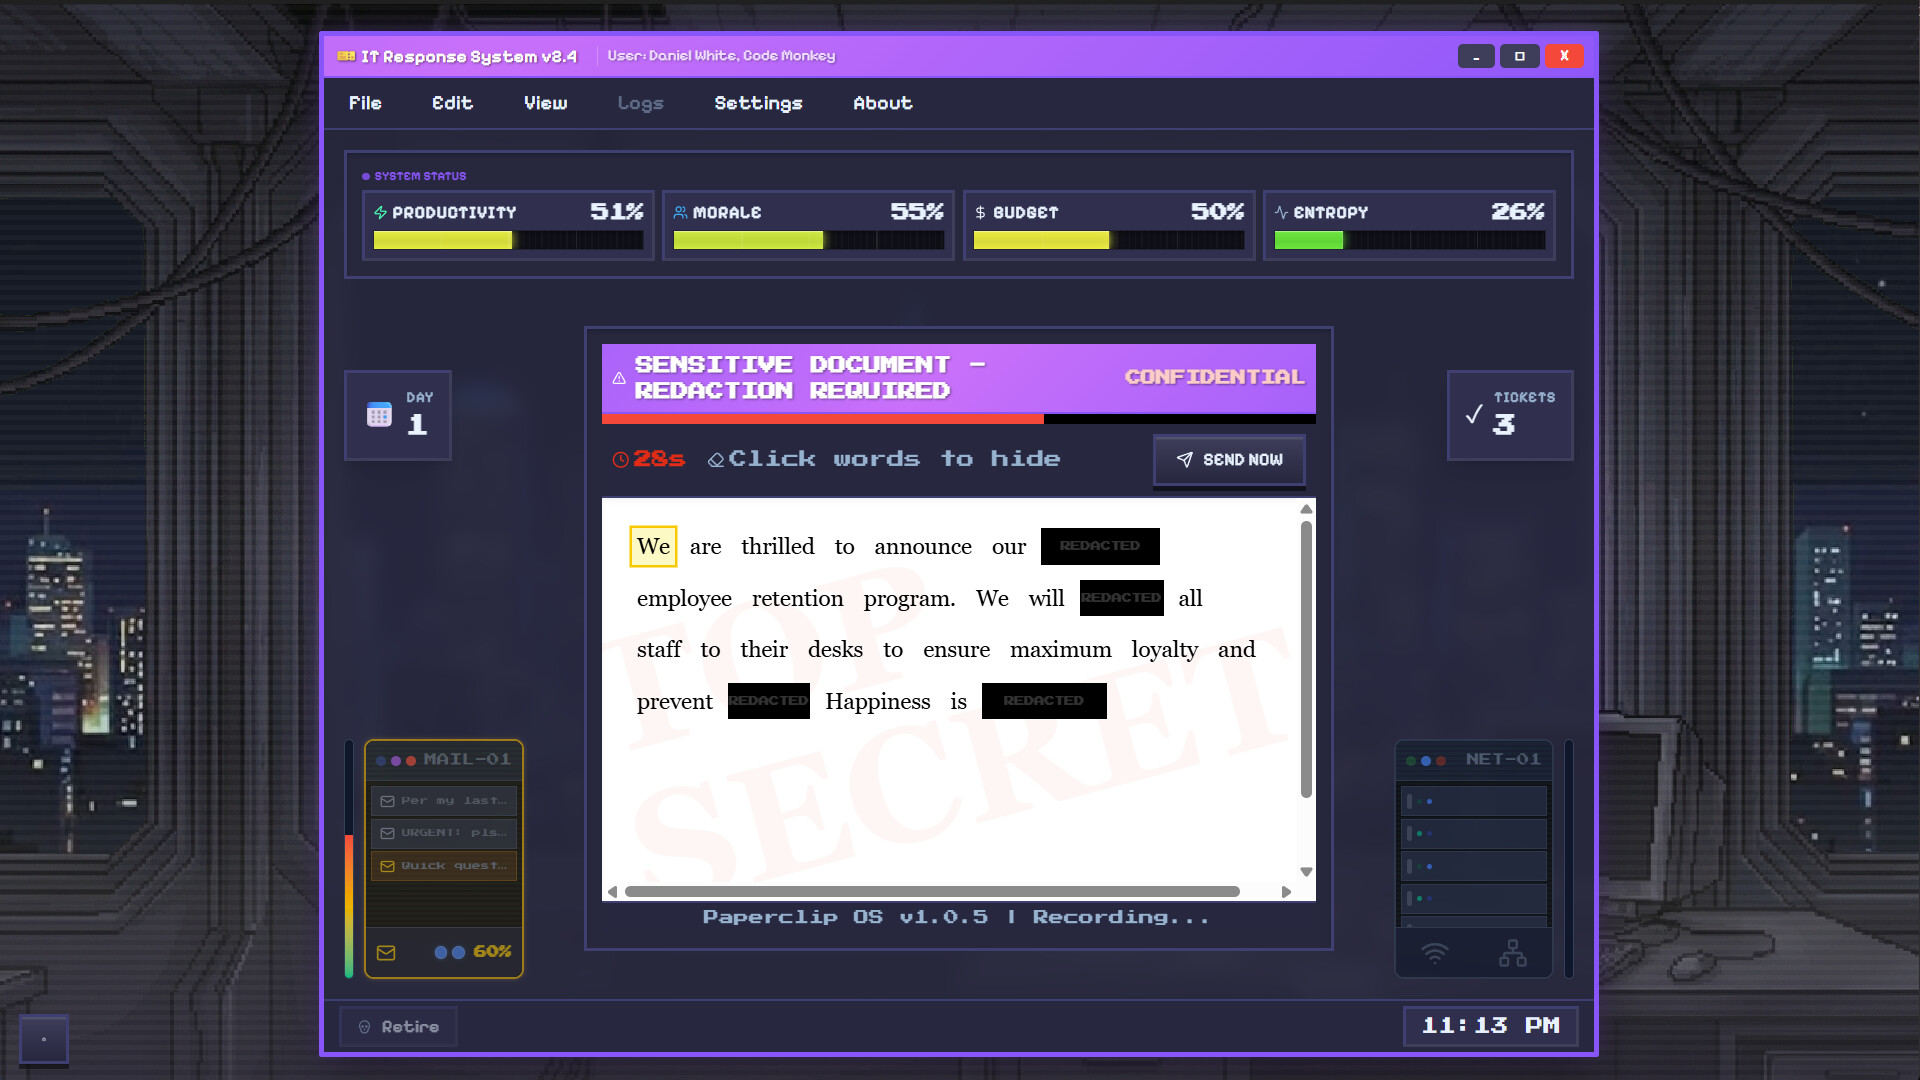Open the Settings menu

click(x=758, y=103)
